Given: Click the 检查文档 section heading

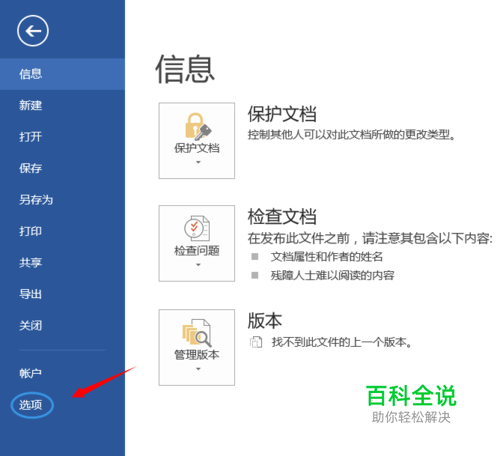Looking at the screenshot, I should [282, 217].
